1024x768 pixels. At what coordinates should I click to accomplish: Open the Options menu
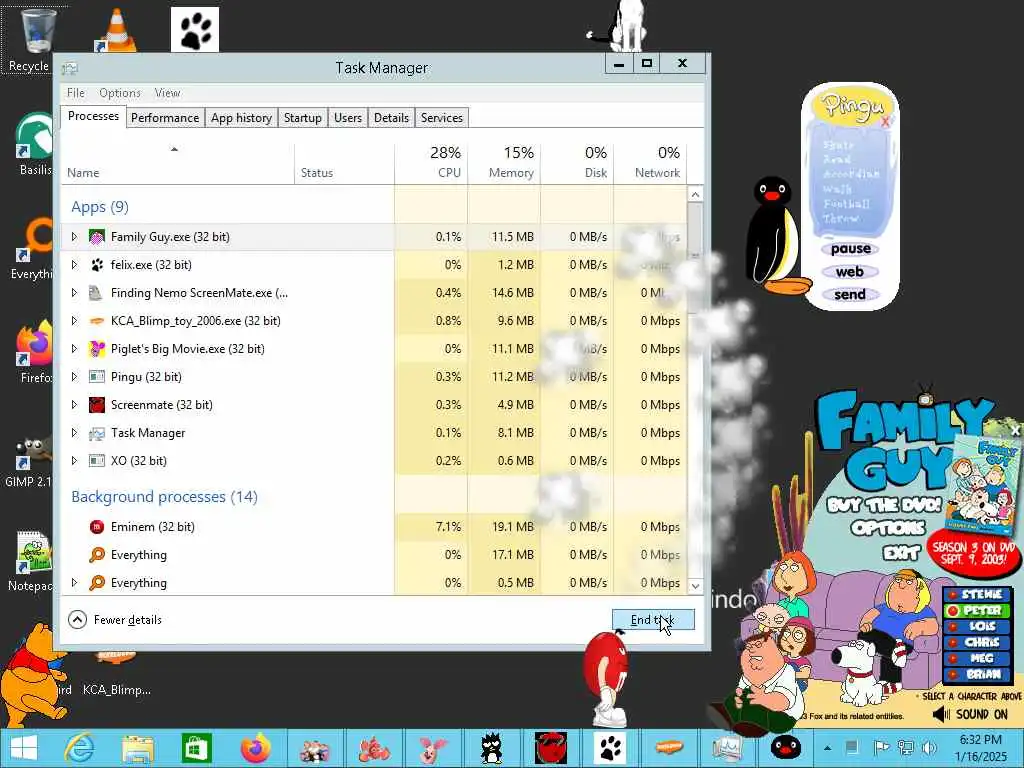pyautogui.click(x=120, y=93)
